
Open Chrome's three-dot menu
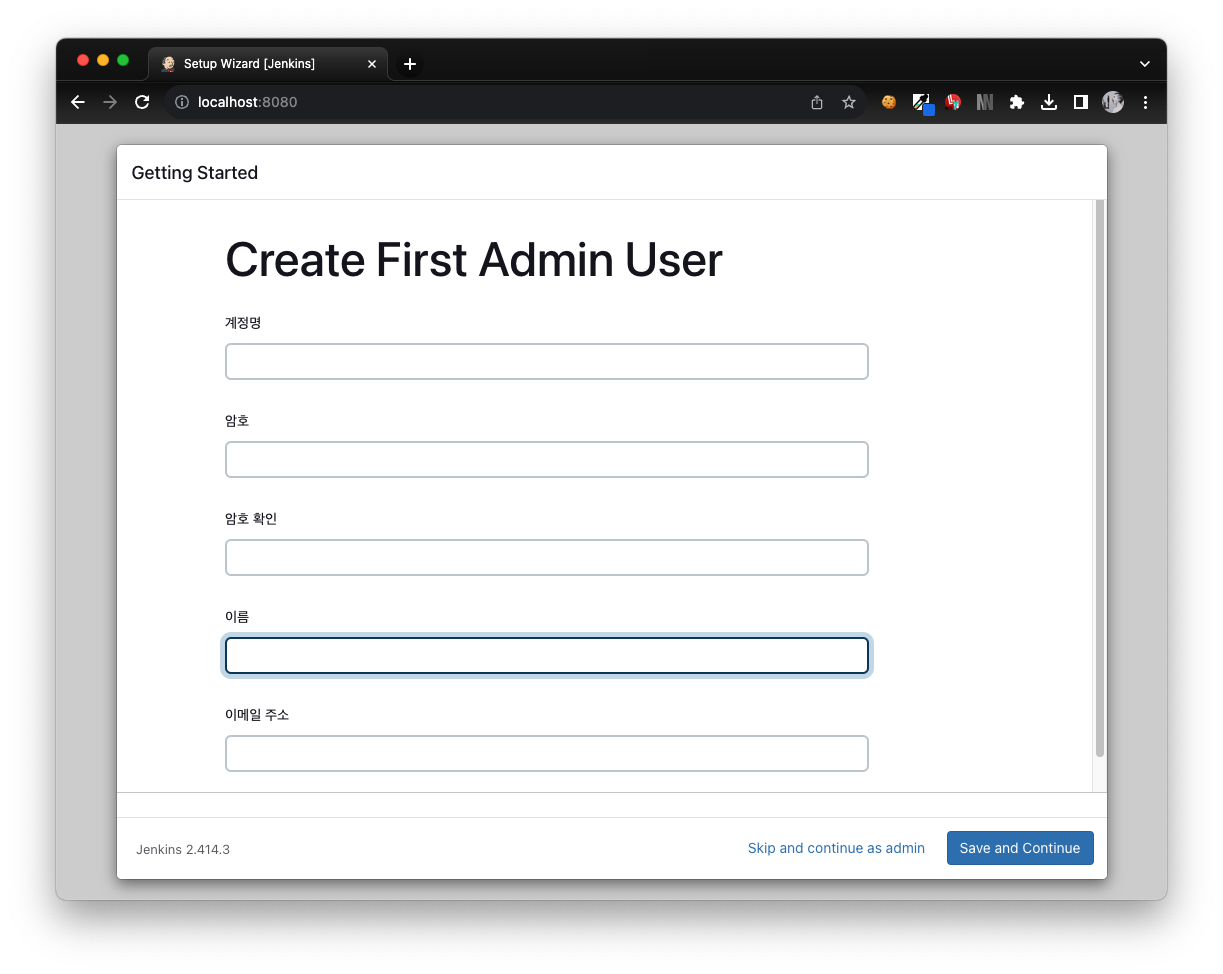pyautogui.click(x=1145, y=102)
